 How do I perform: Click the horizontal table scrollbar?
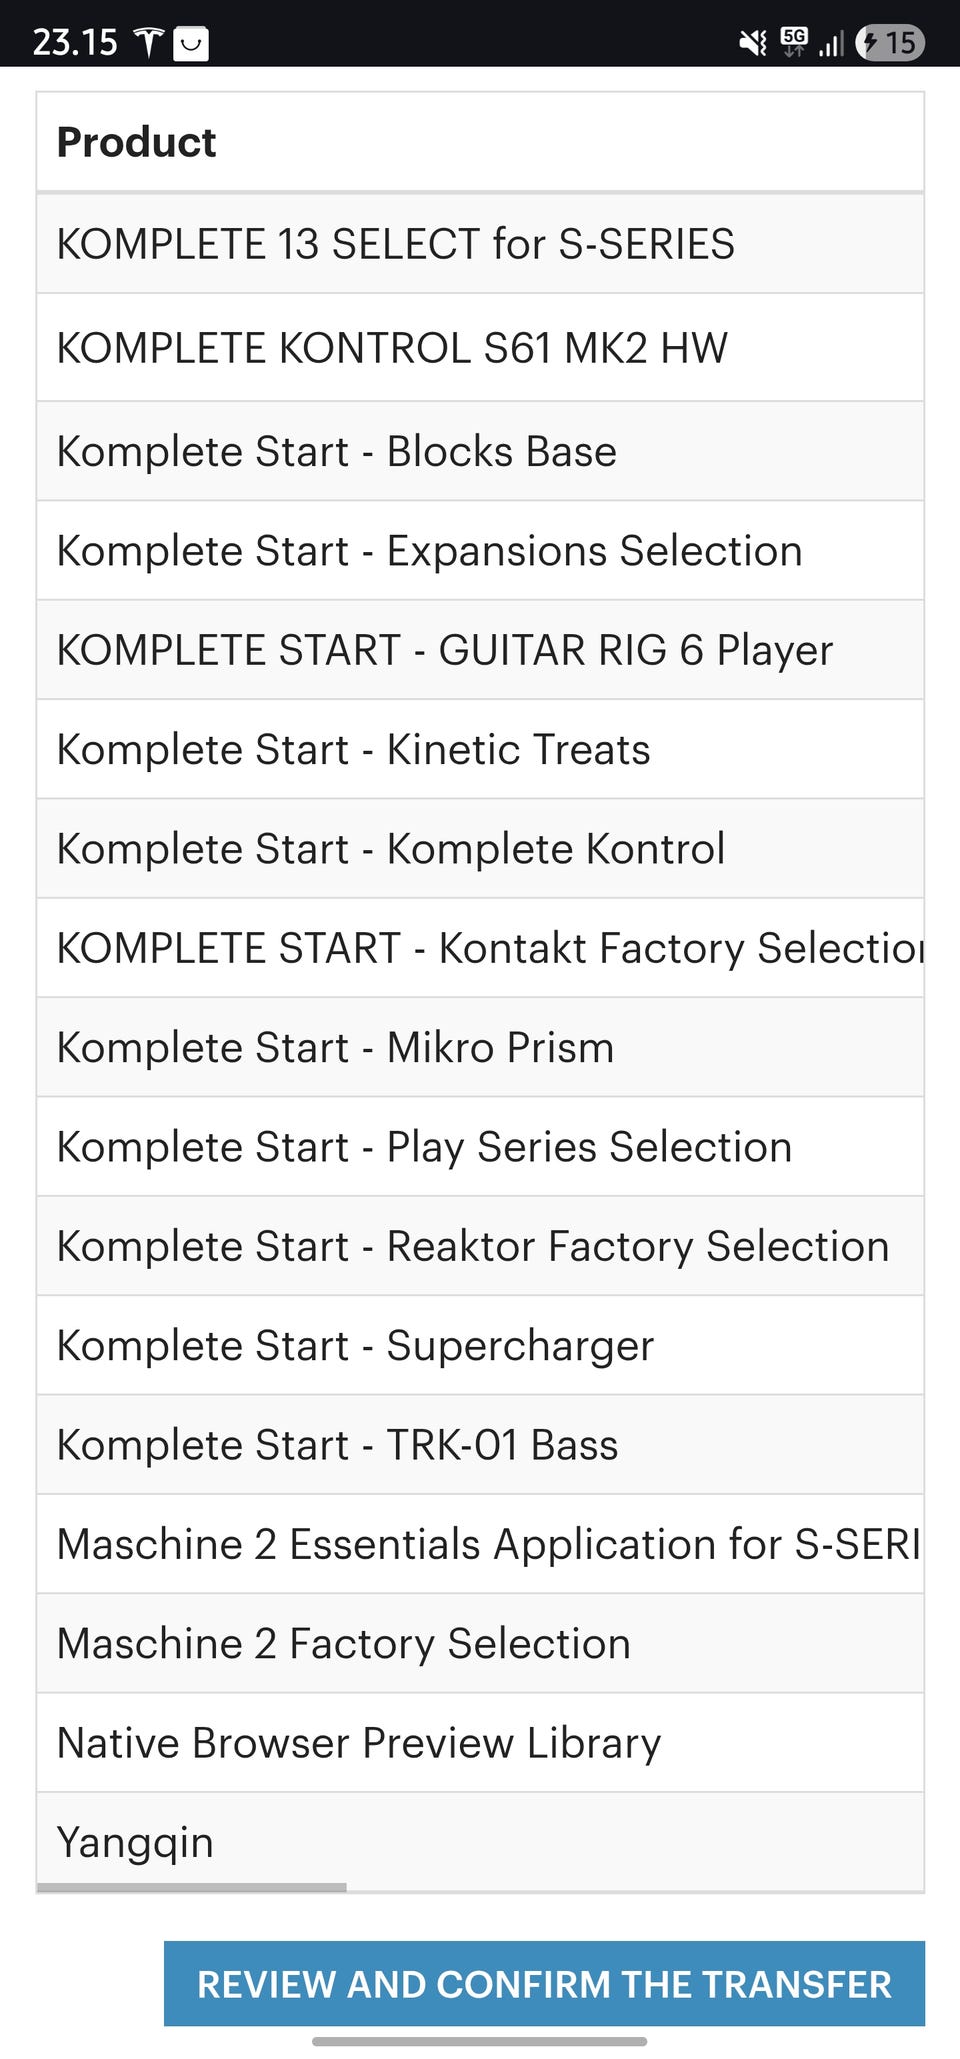click(x=192, y=1887)
